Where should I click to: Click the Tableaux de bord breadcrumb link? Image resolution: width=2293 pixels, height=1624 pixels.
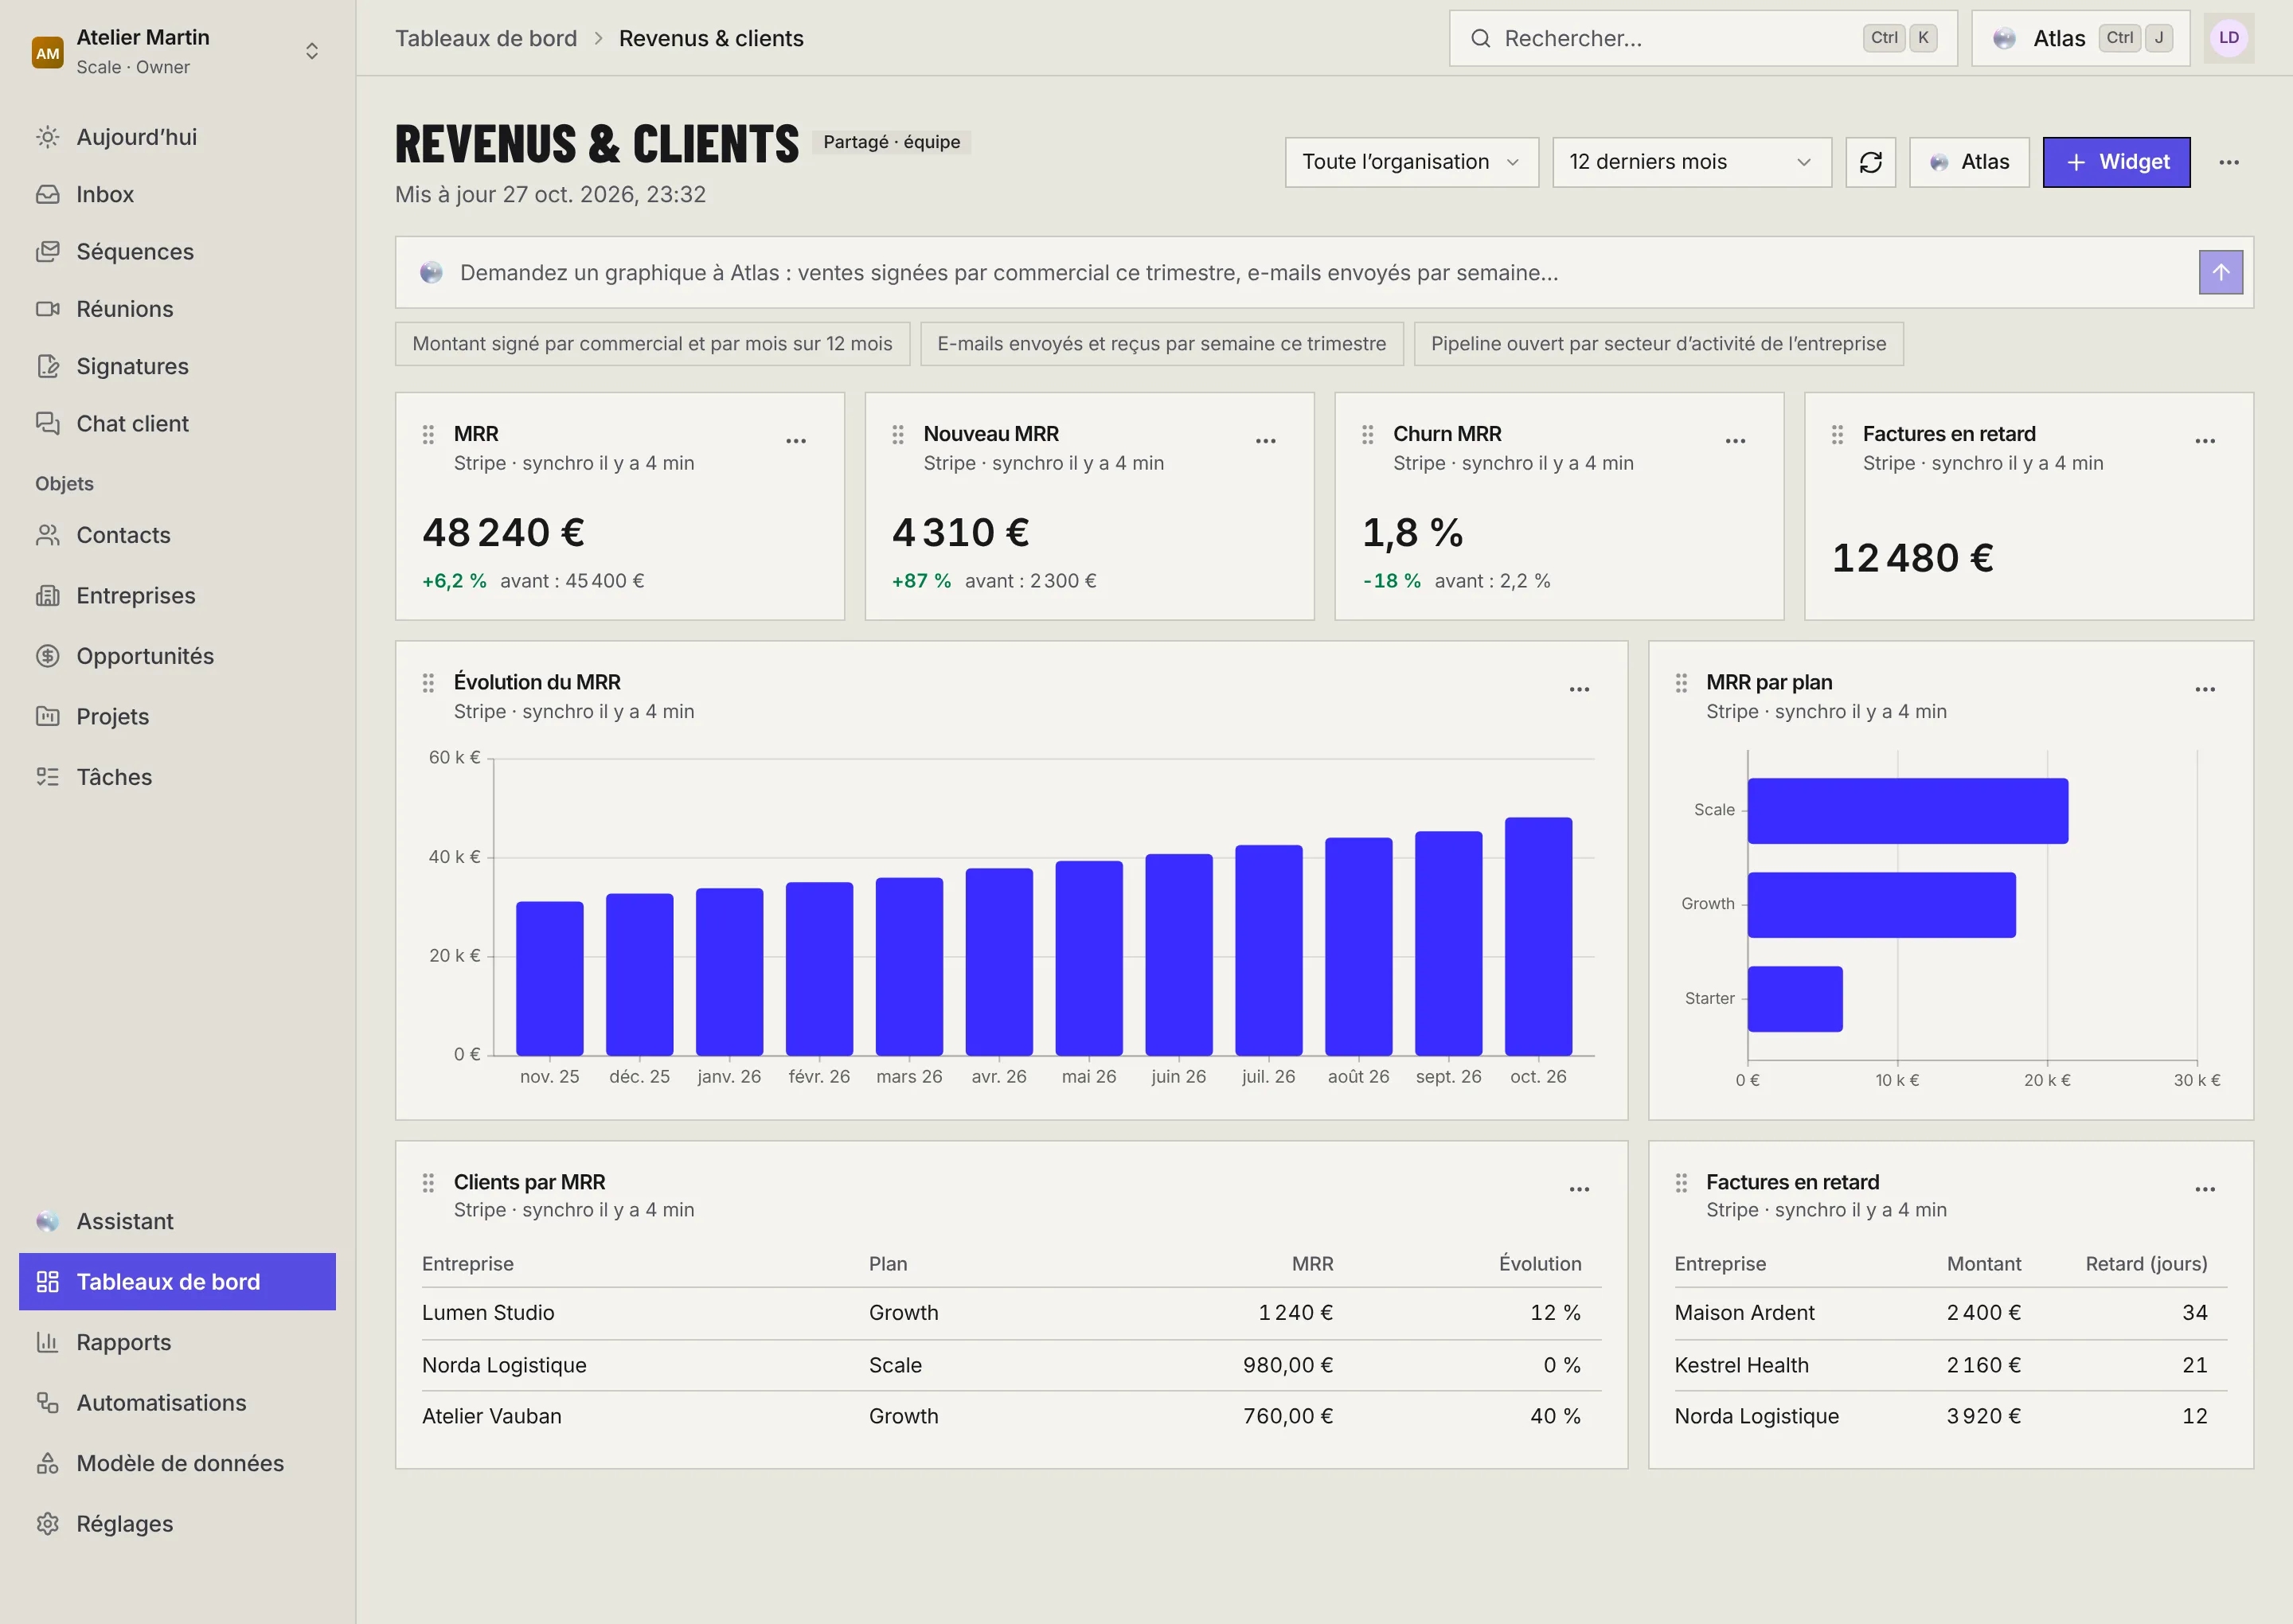pos(486,38)
